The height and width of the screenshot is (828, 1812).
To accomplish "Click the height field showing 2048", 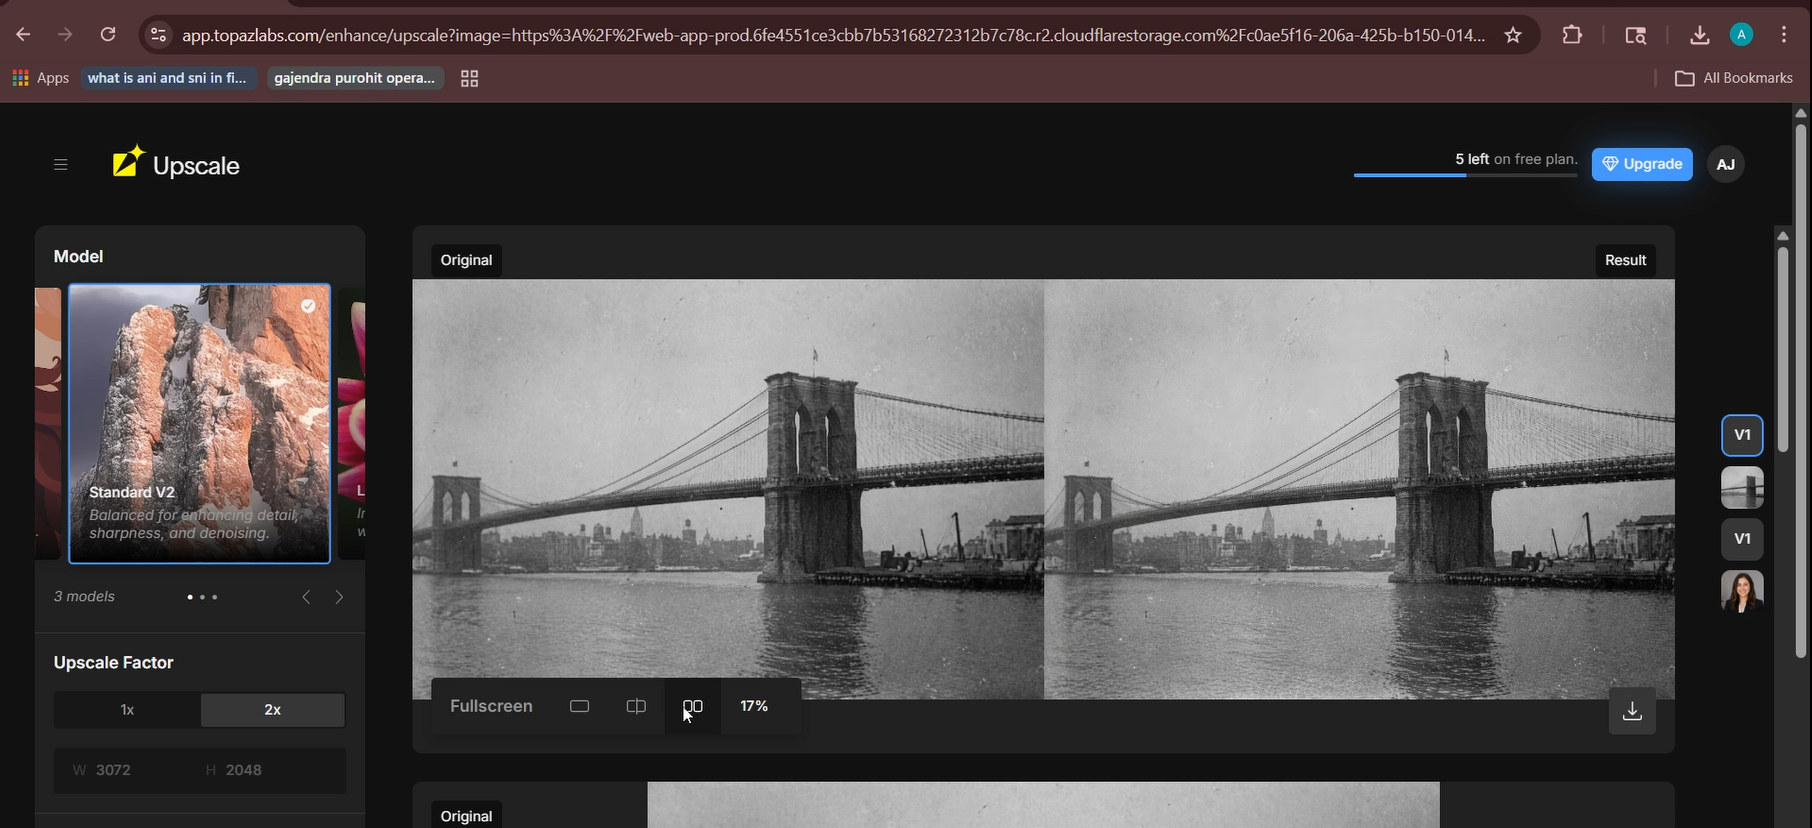I will tap(272, 770).
